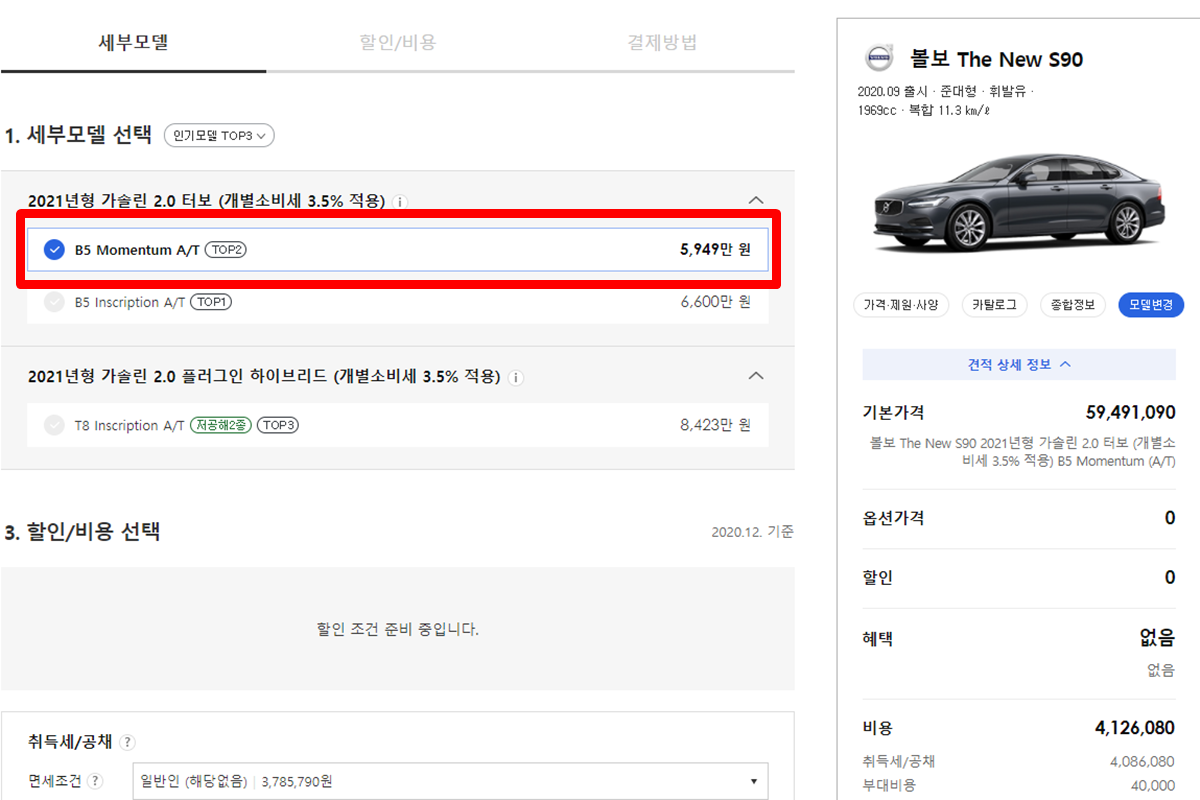
Task: Click 가격·제원·사양 button
Action: (x=900, y=305)
